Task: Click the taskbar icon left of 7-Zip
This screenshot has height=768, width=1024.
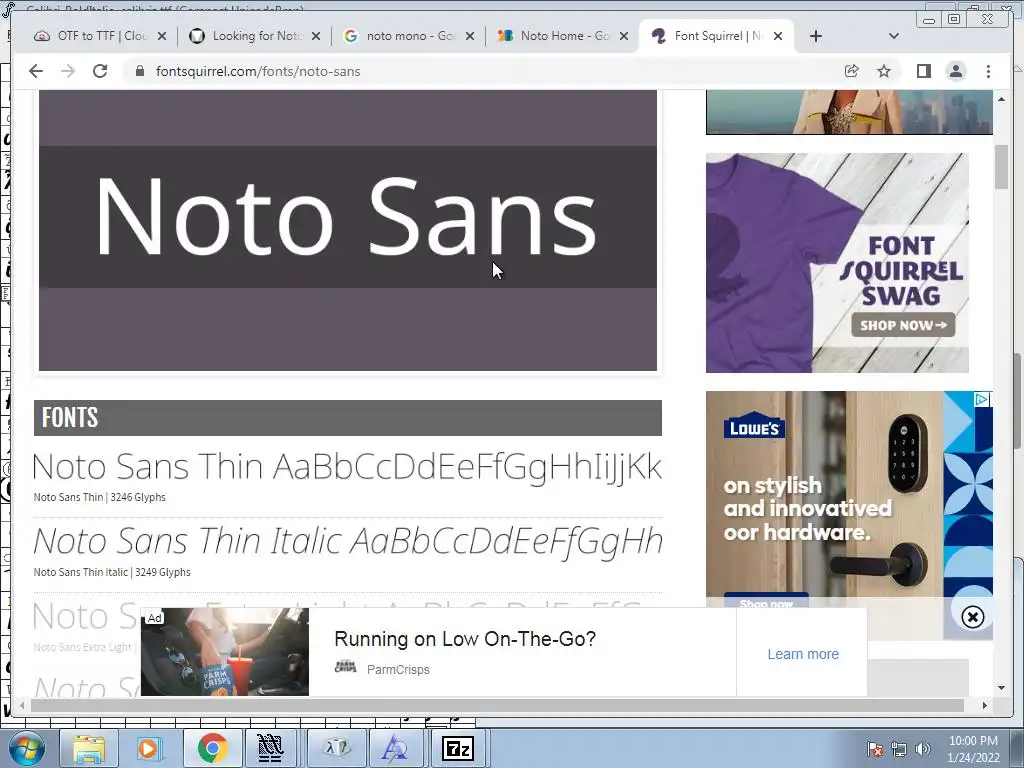Action: [x=396, y=748]
